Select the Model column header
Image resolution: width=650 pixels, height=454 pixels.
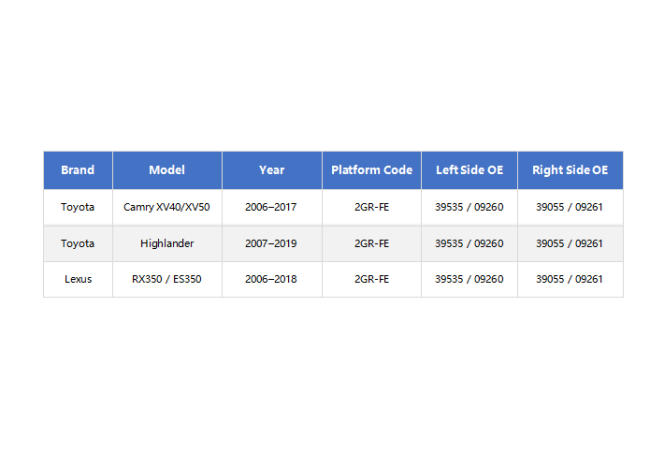click(167, 170)
